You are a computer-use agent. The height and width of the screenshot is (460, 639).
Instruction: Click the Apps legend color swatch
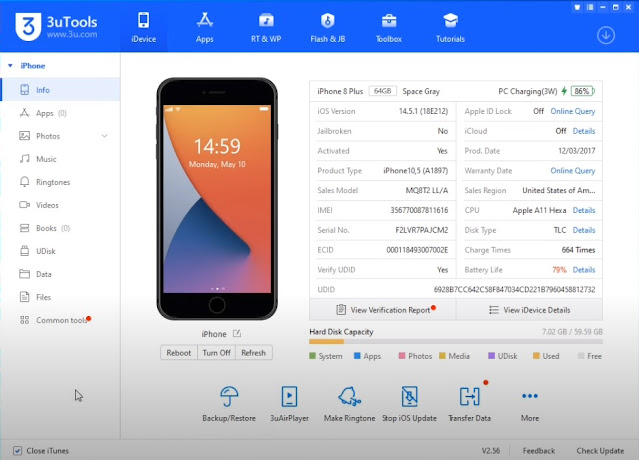click(357, 356)
